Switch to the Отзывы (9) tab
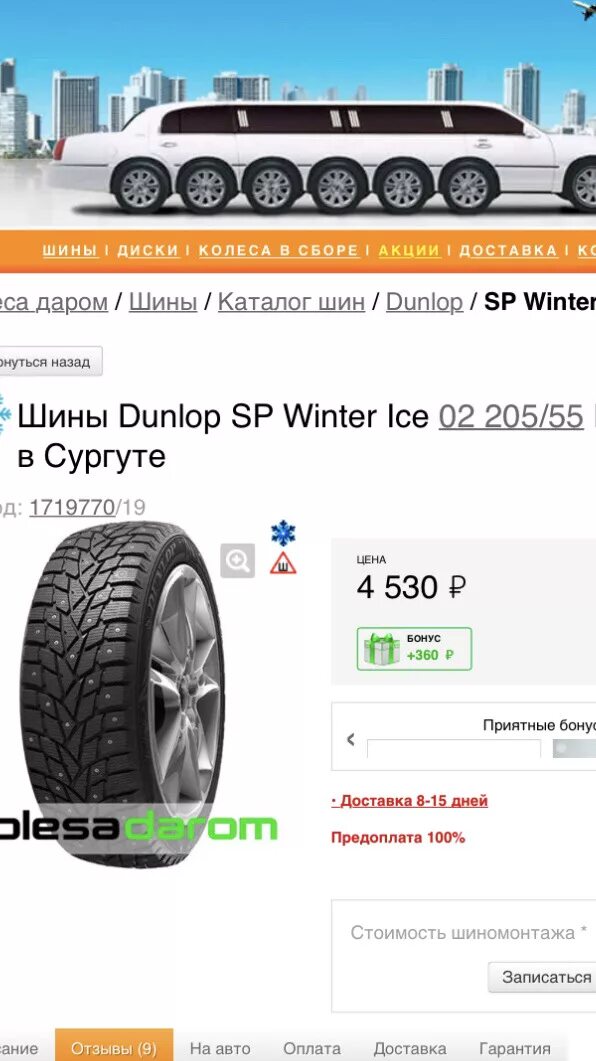Screen dimensions: 596x1061 coord(114,1049)
